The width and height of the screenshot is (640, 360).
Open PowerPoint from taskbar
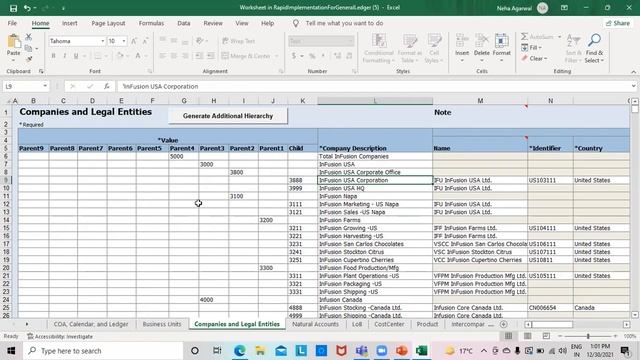[402, 351]
